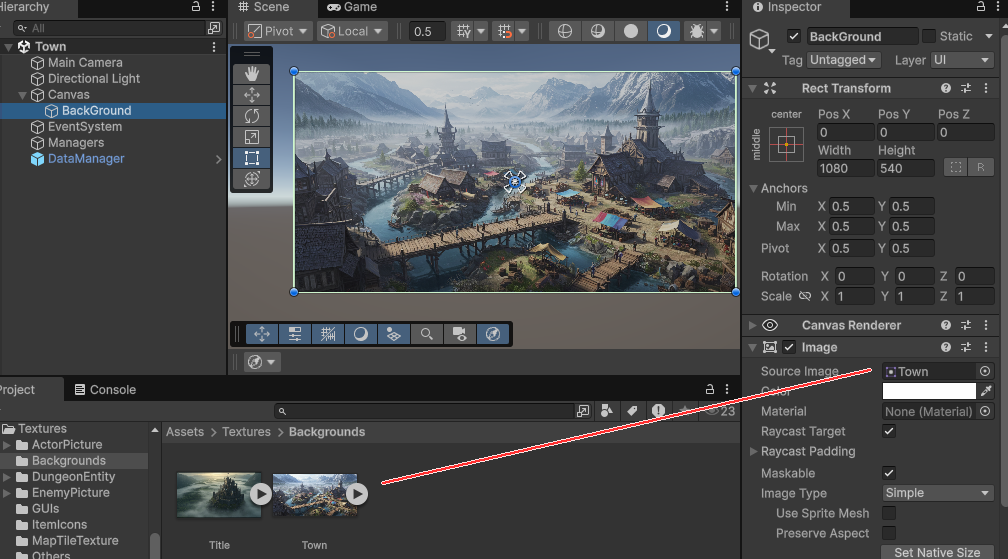Select the Hand tool in Scene toolbar
The image size is (1008, 559).
252,73
